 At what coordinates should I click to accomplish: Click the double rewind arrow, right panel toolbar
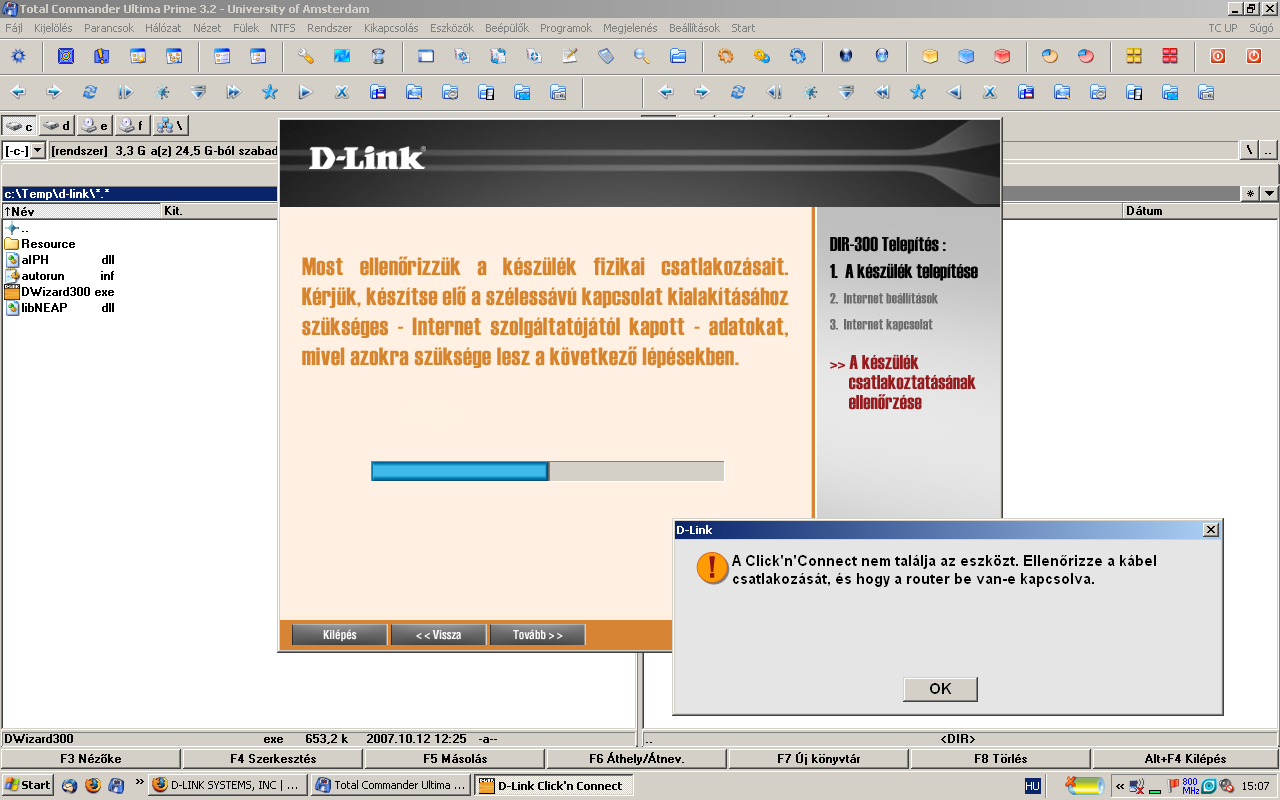(x=882, y=92)
